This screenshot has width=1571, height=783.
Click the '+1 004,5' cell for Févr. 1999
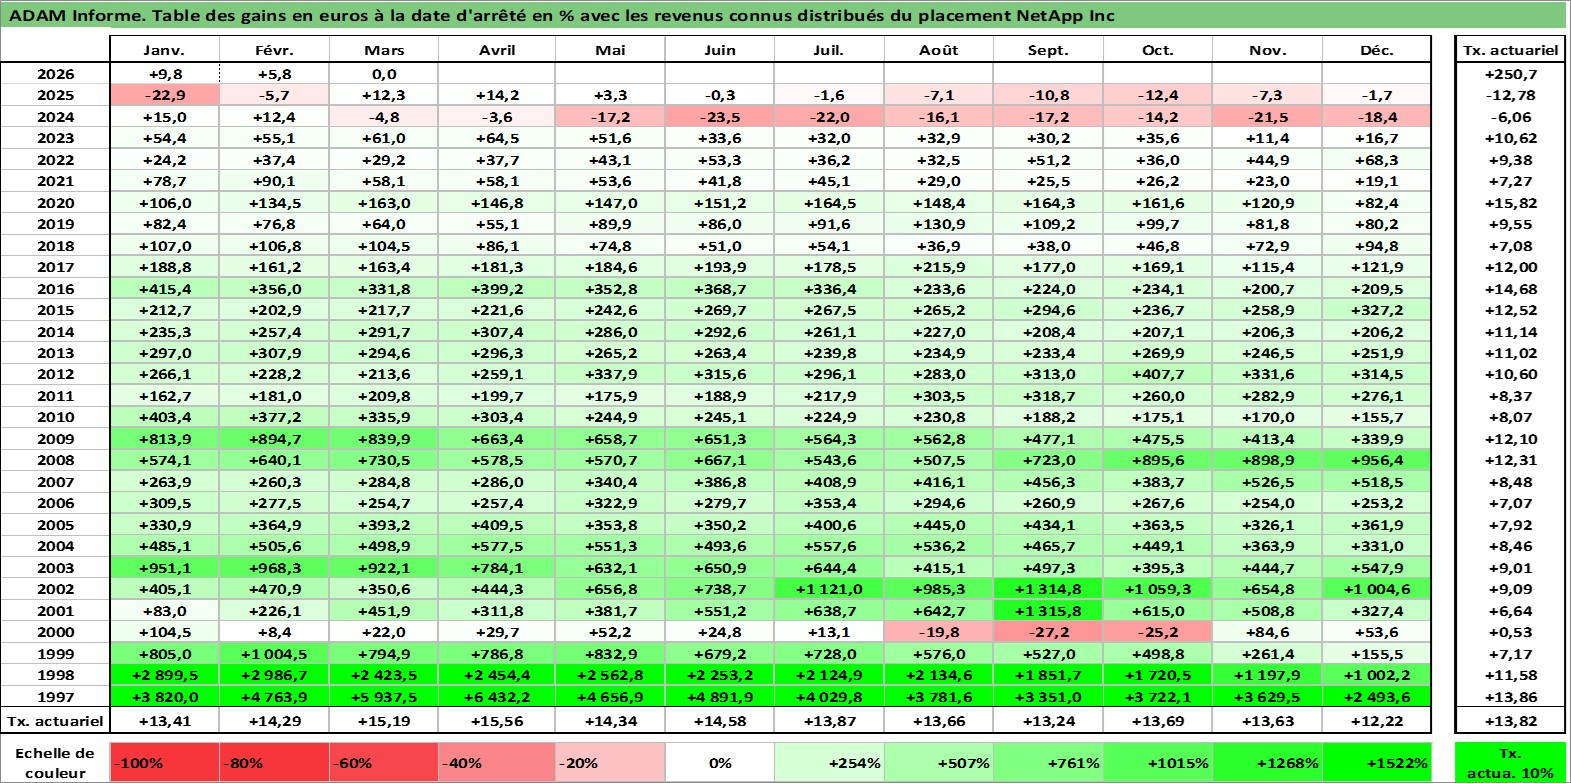tap(274, 654)
